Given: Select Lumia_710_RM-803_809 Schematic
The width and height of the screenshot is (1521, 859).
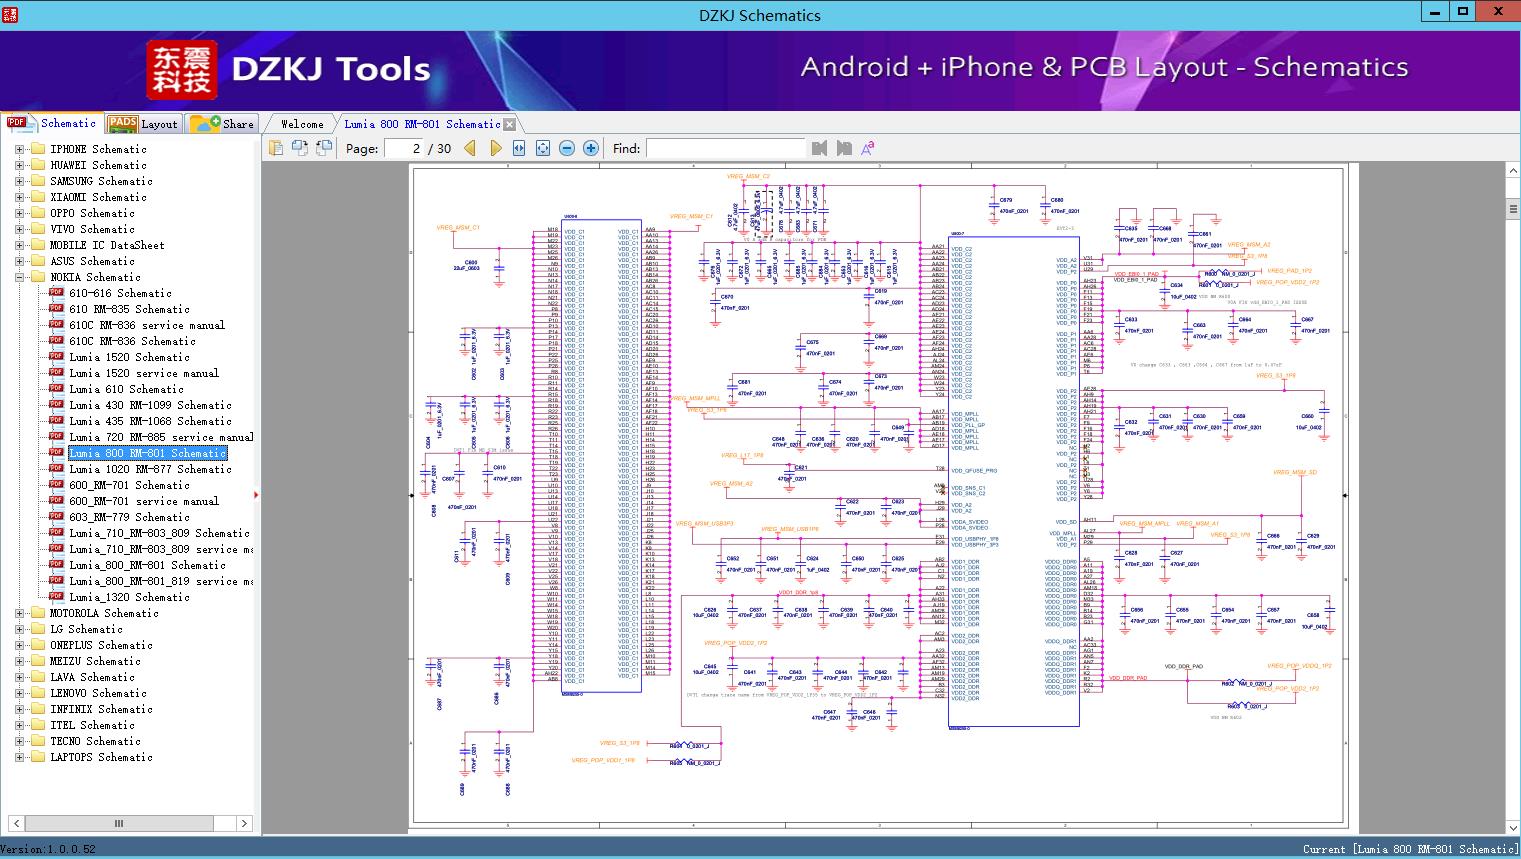Looking at the screenshot, I should point(159,533).
